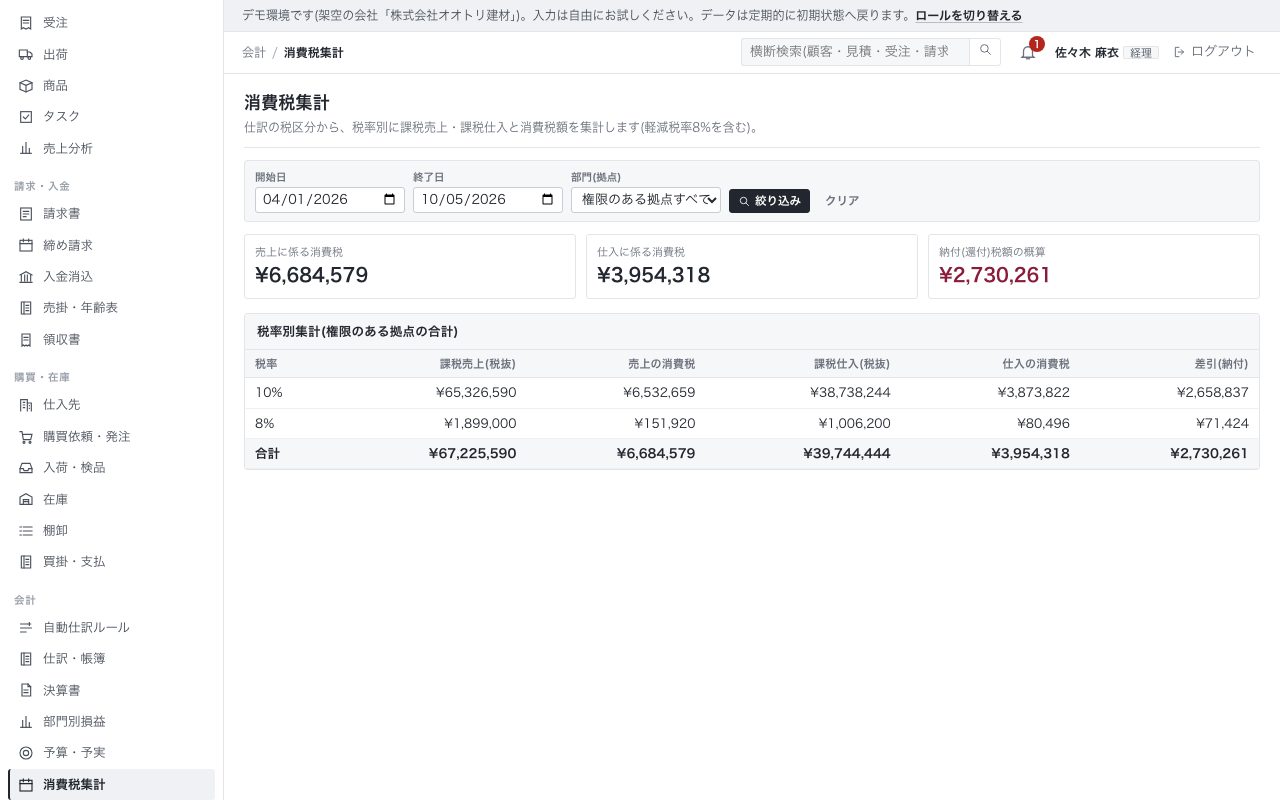Go to 仕入先 menu item
The image size is (1280, 800).
point(111,405)
